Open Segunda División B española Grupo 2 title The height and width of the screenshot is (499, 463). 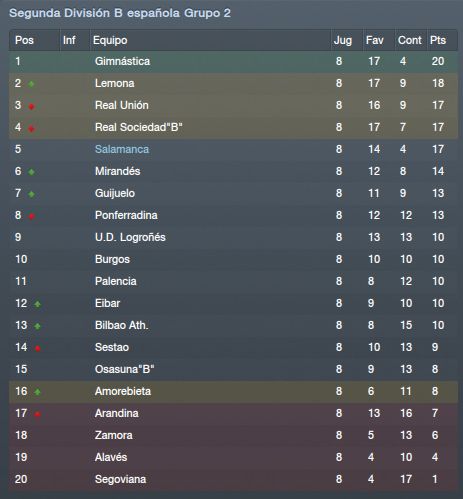[x=120, y=13]
